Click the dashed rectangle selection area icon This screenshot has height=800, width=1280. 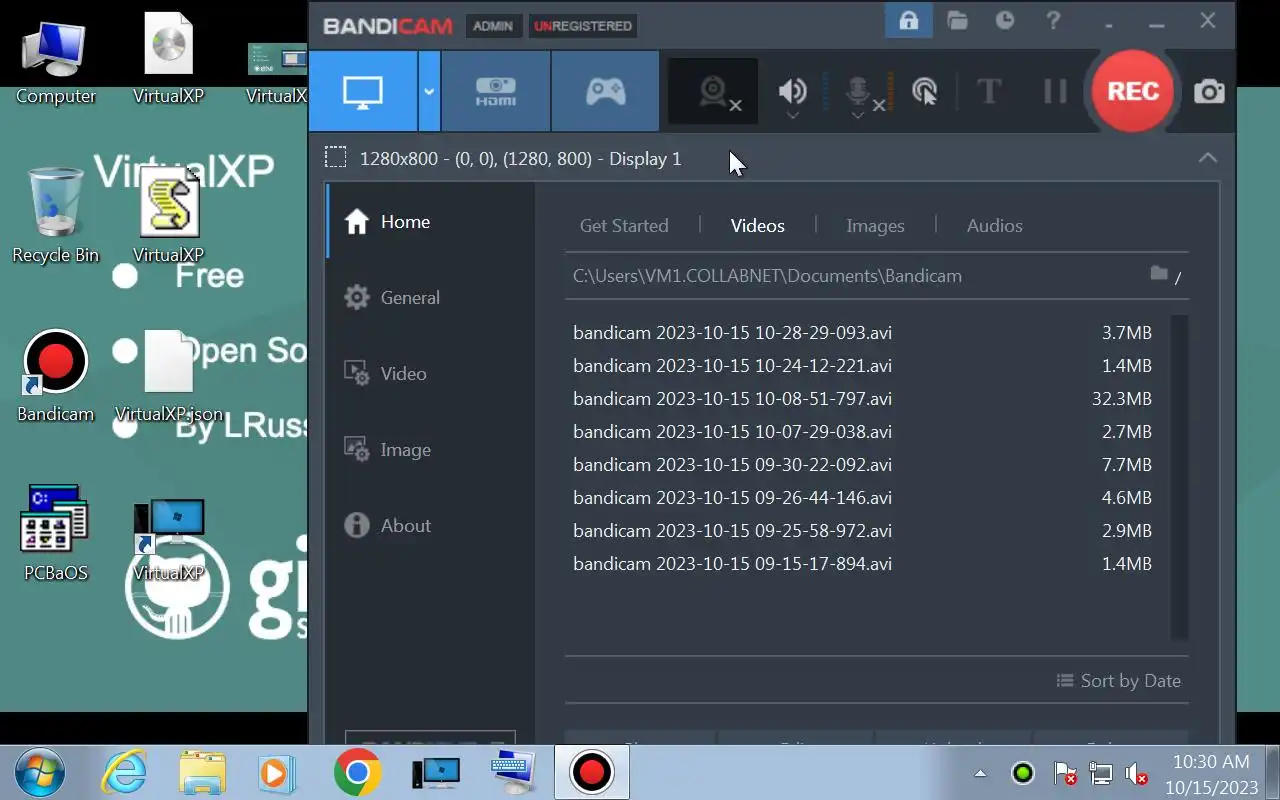336,158
